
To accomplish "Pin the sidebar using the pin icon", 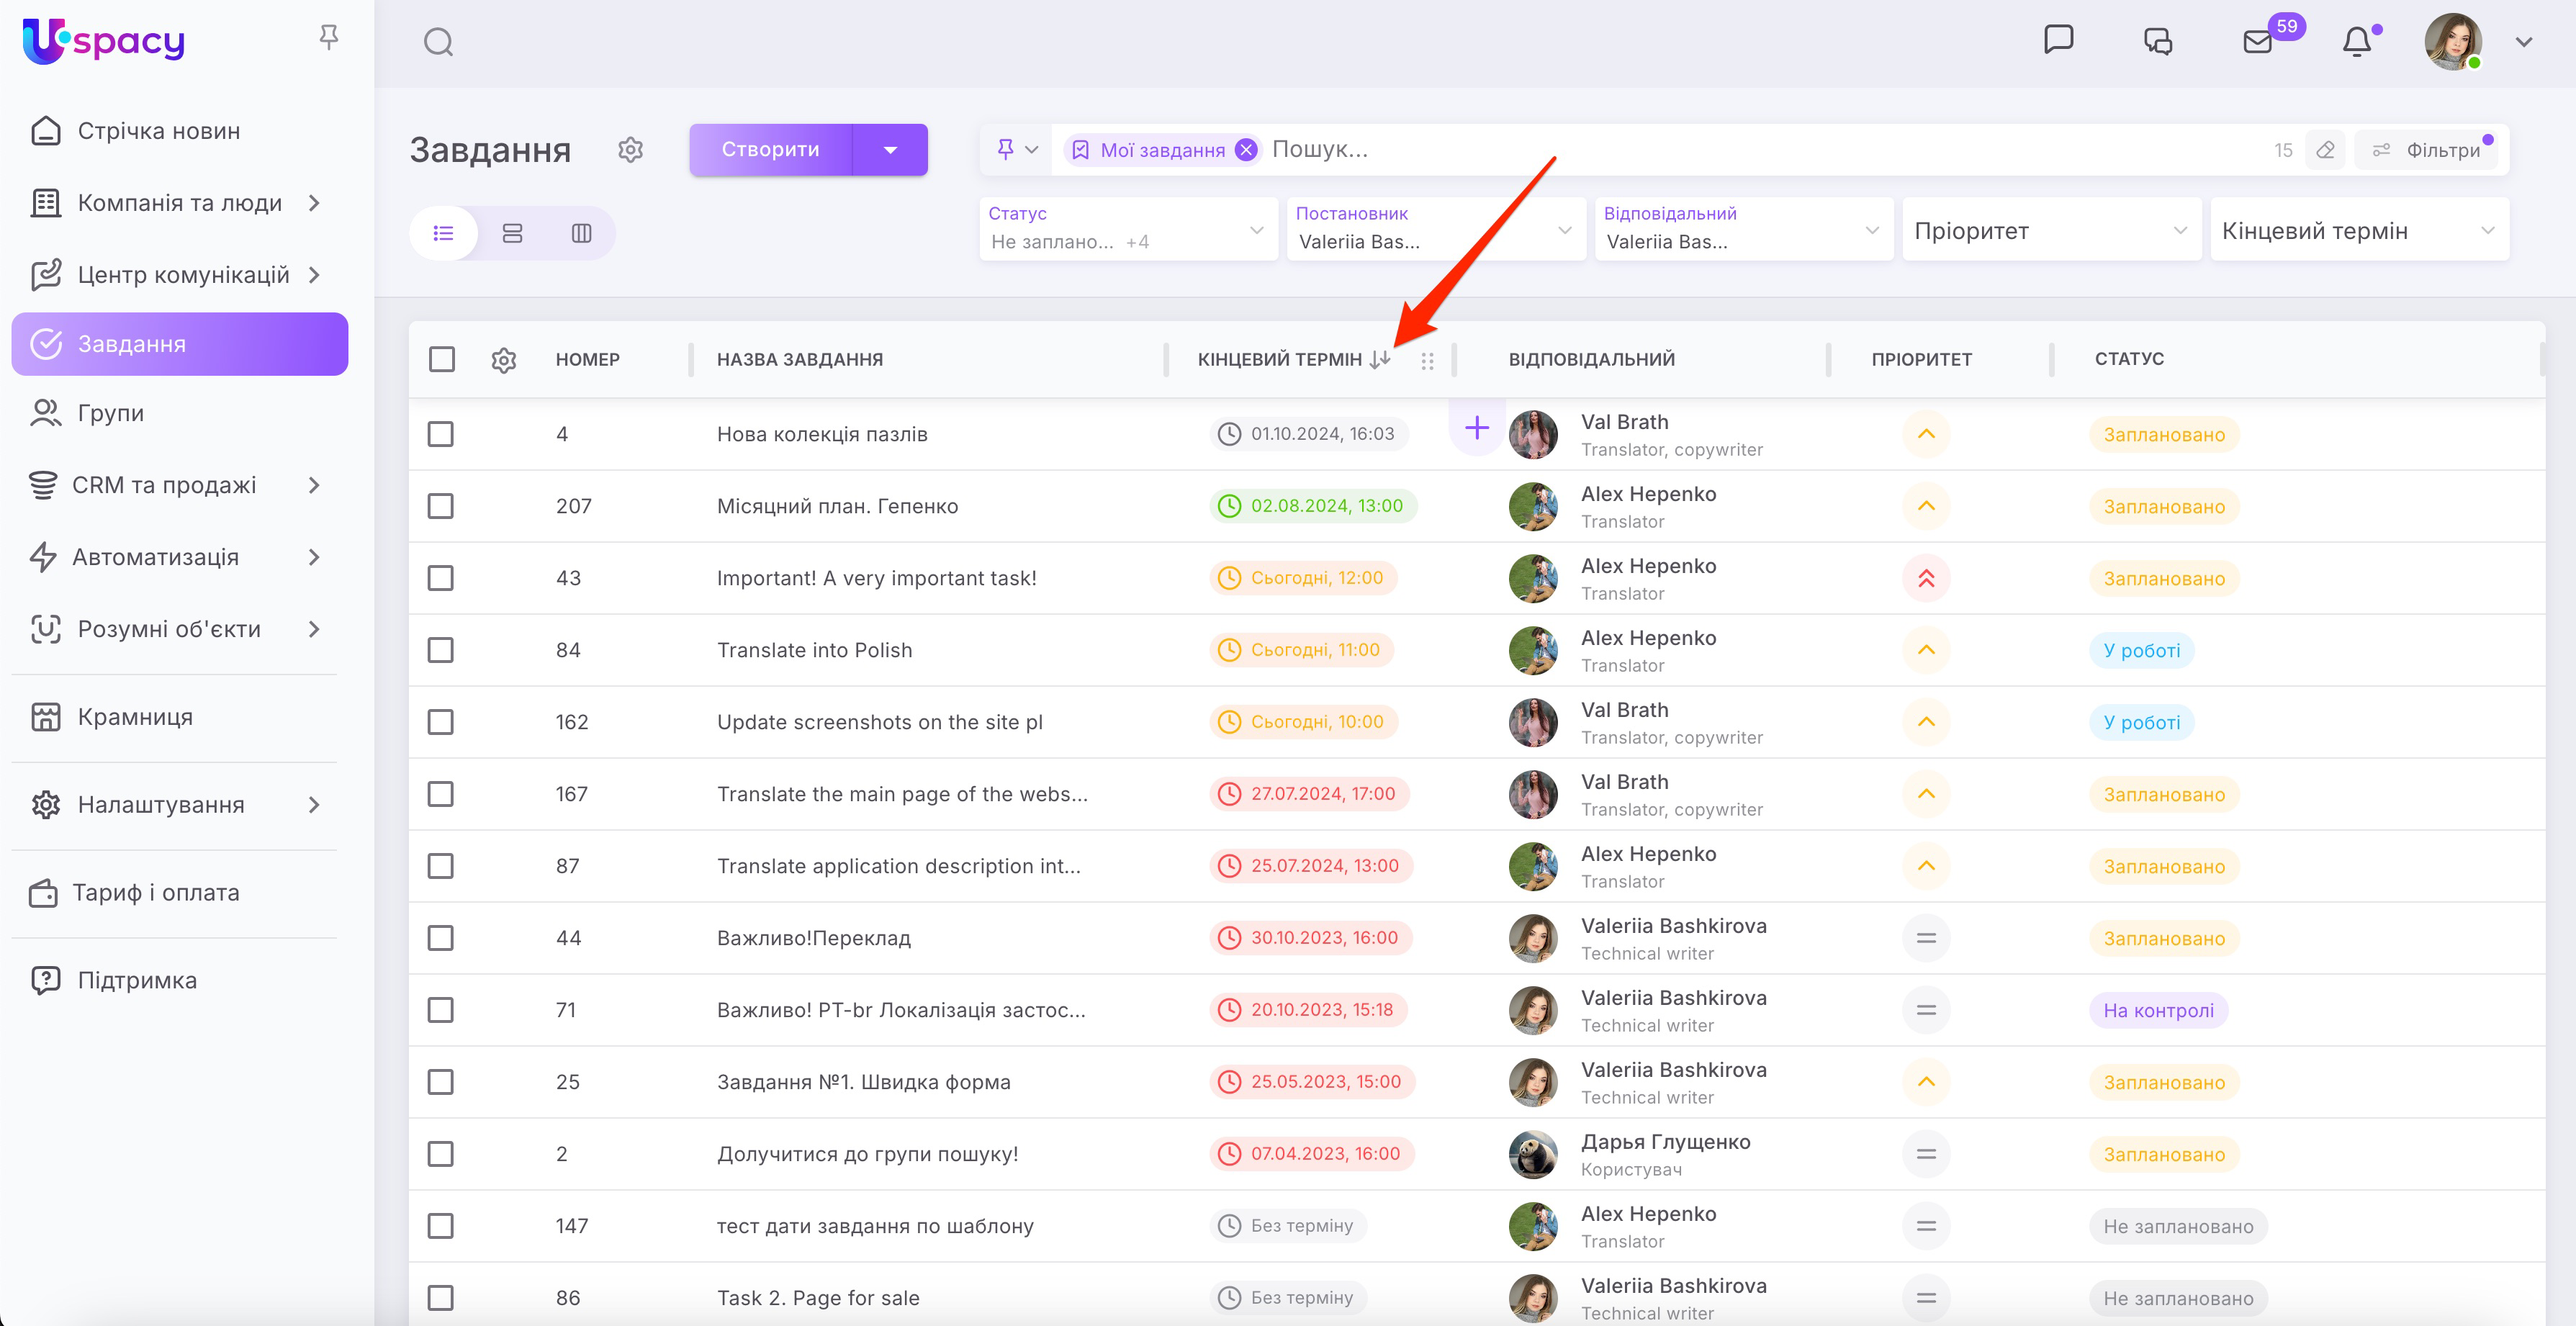I will coord(329,38).
